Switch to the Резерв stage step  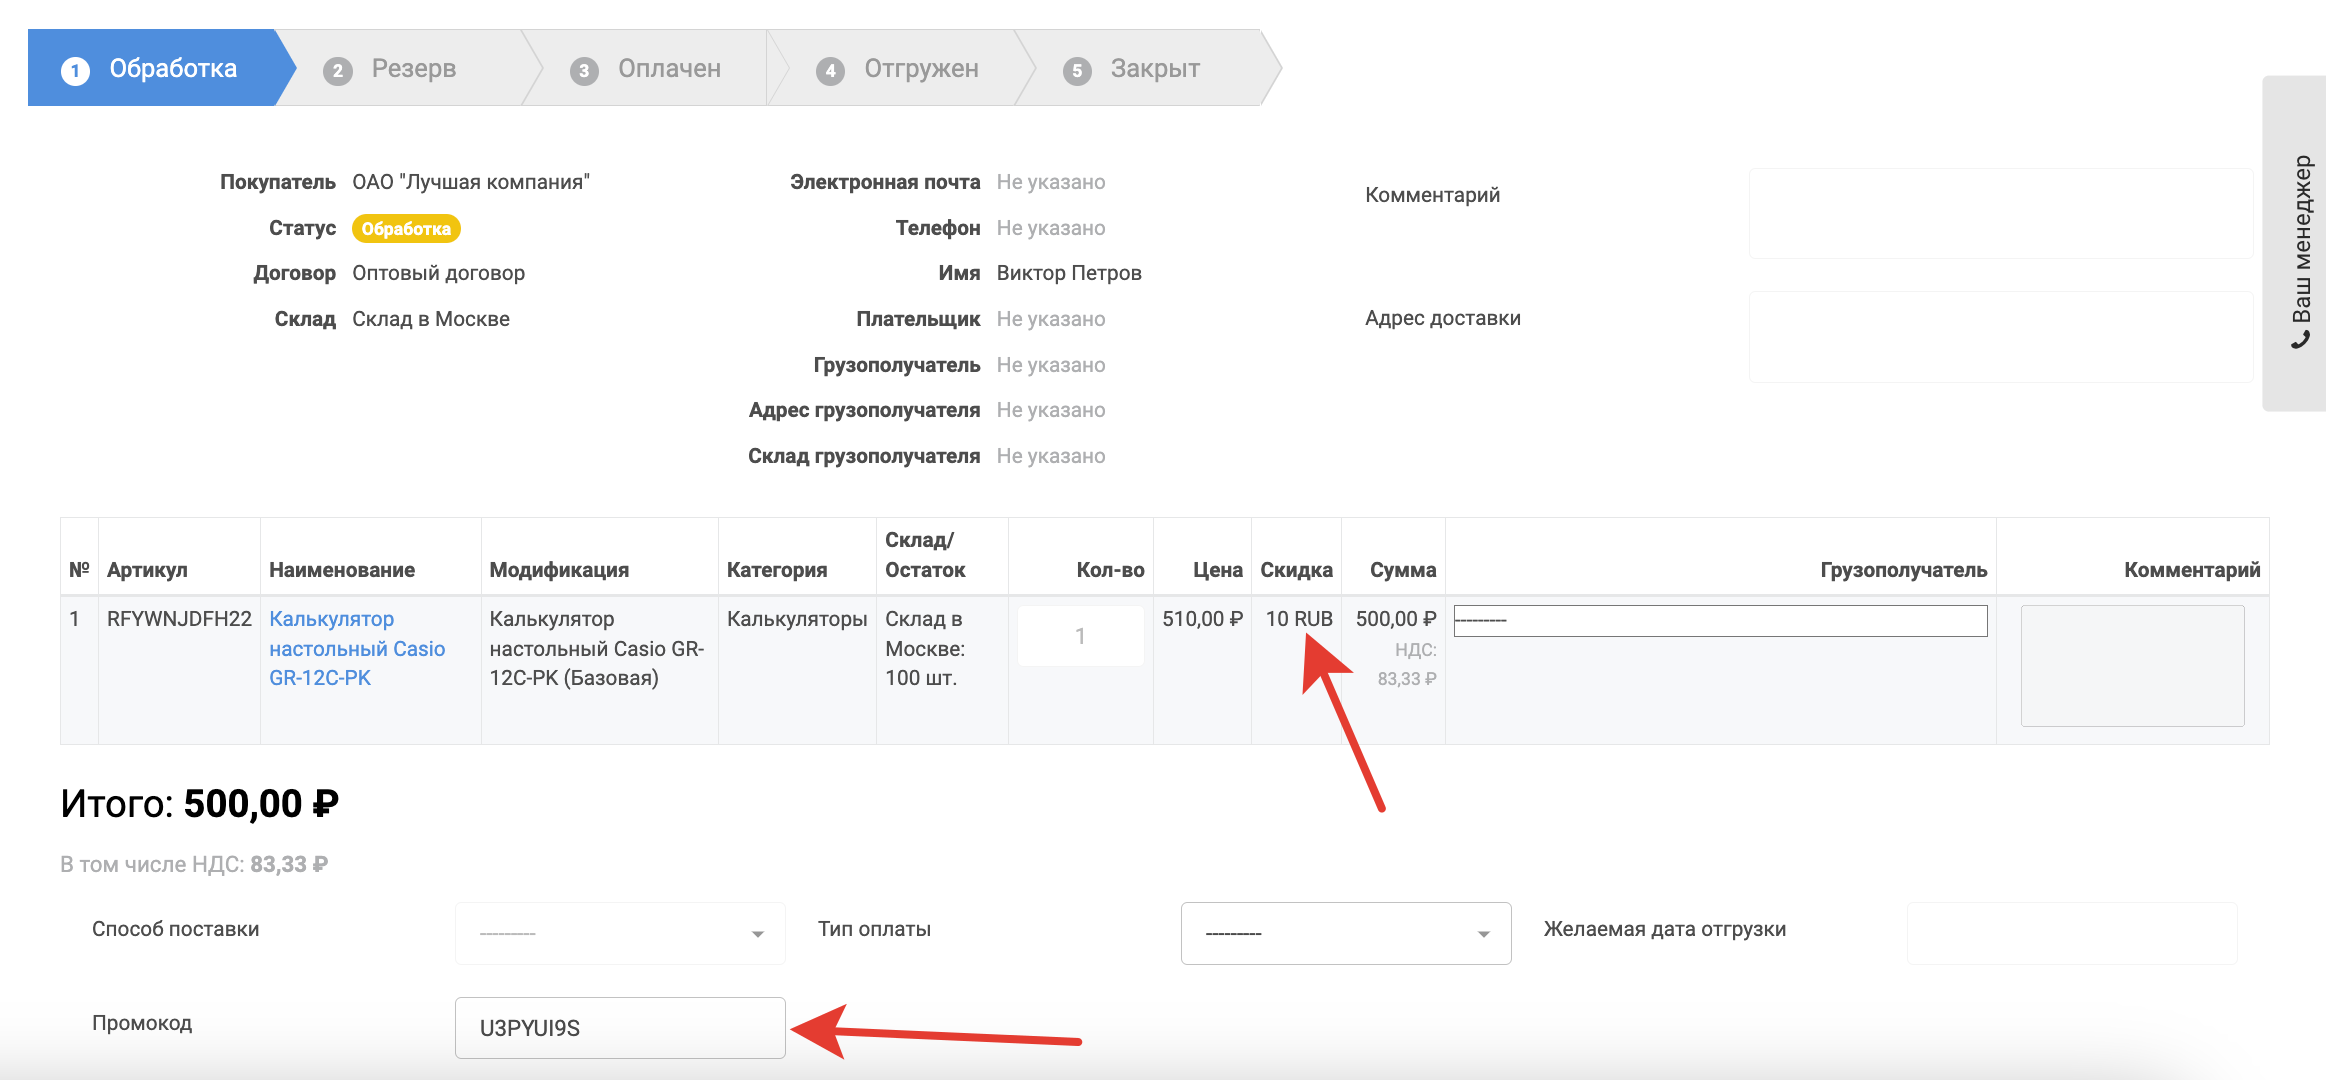pyautogui.click(x=413, y=68)
